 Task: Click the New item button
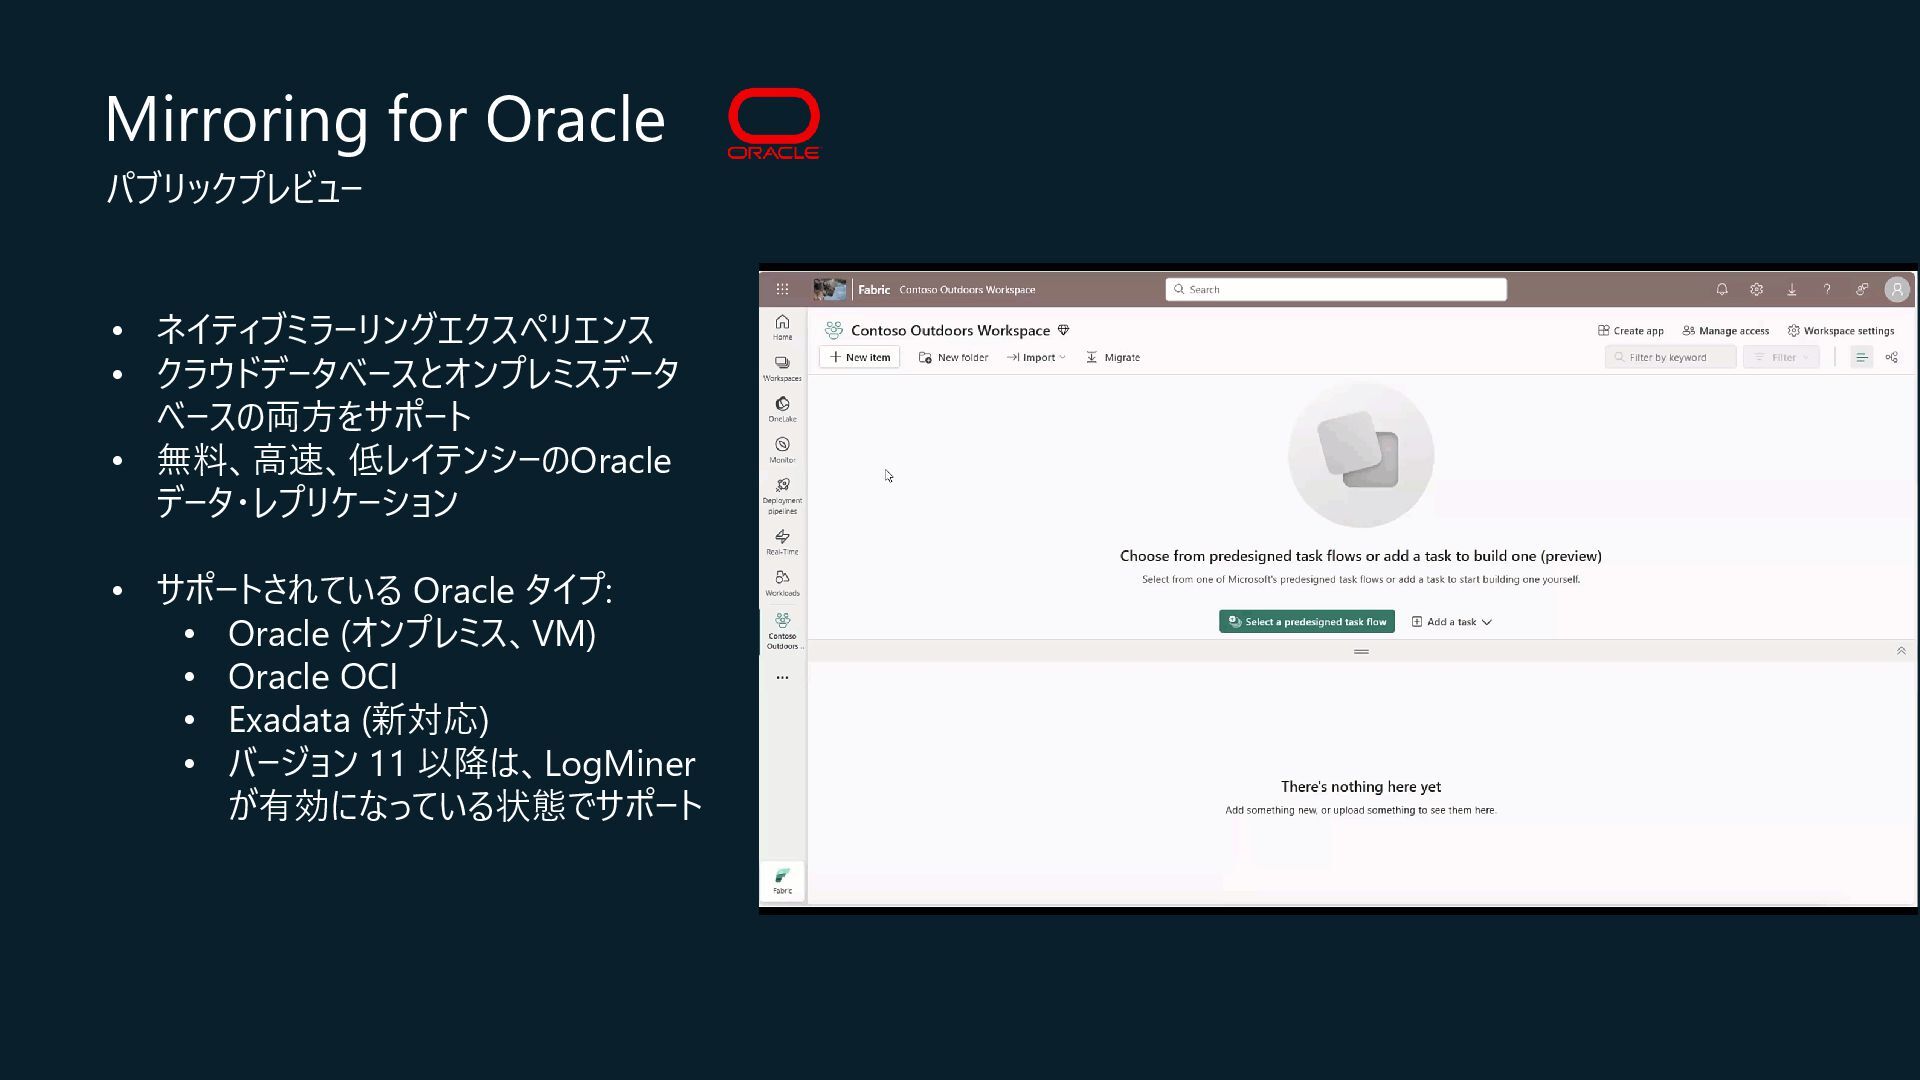pyautogui.click(x=860, y=357)
